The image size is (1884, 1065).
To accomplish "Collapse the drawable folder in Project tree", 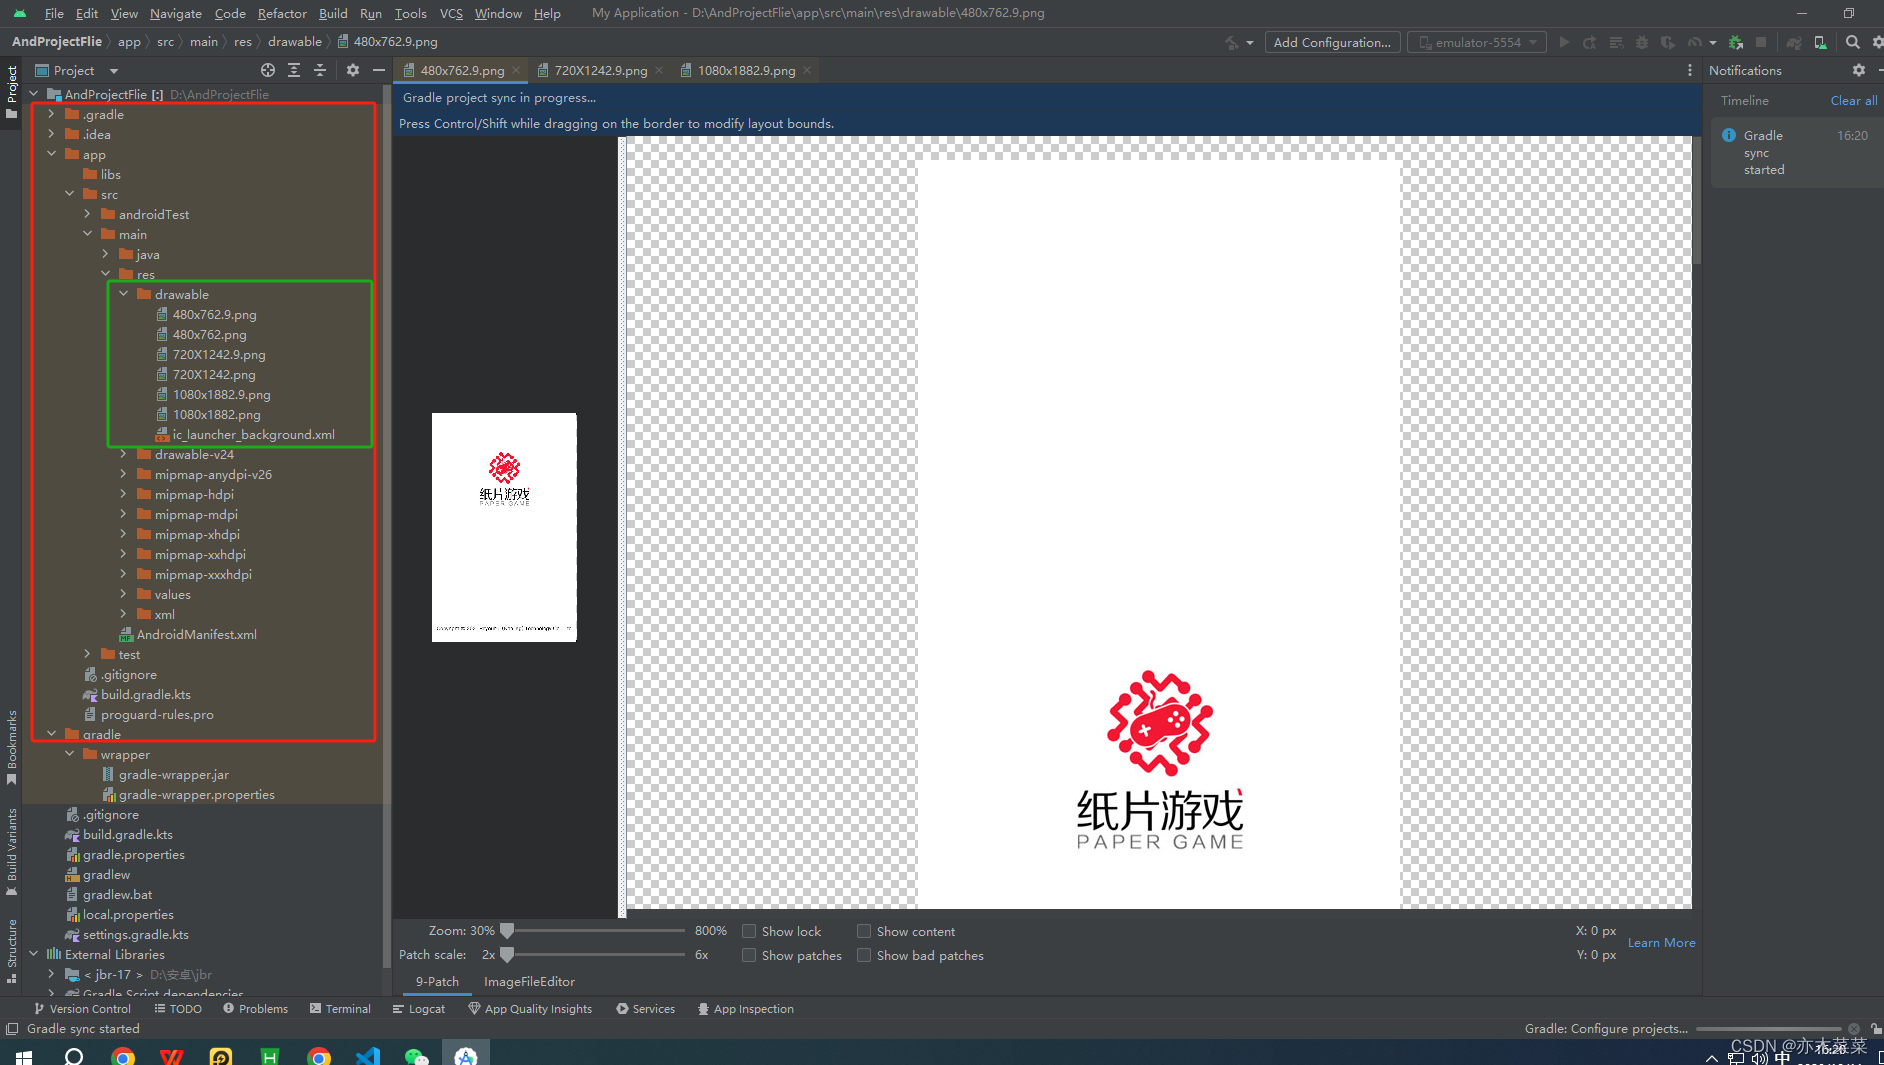I will (x=123, y=294).
